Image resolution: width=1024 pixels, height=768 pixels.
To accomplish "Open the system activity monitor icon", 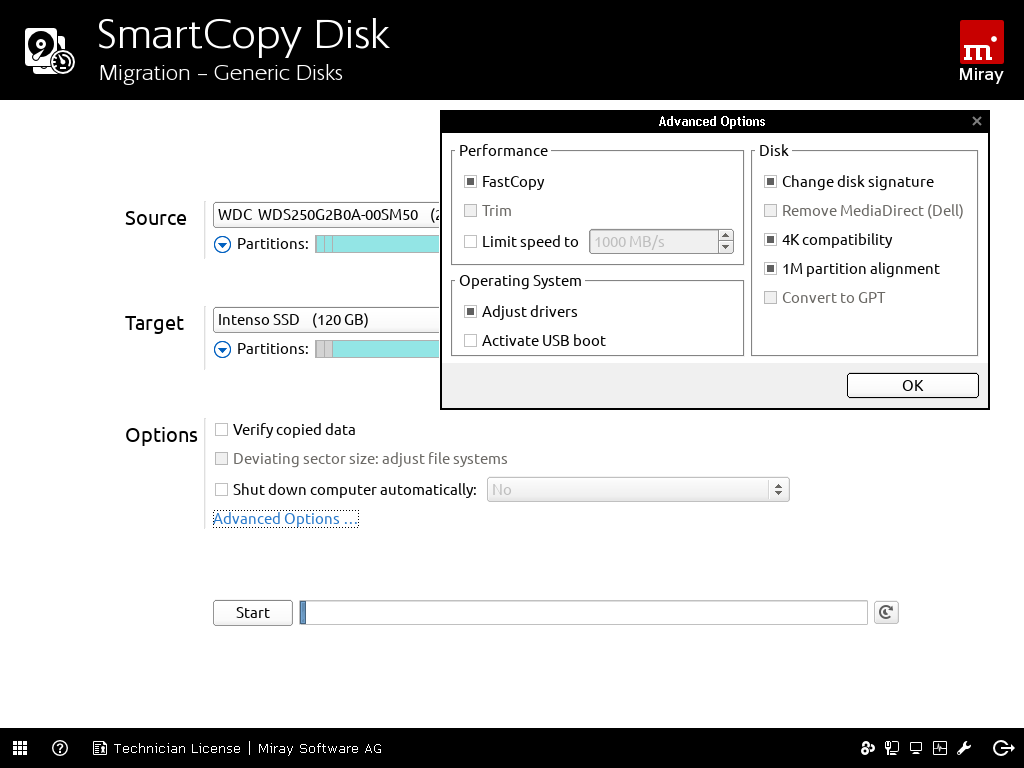I will [940, 748].
